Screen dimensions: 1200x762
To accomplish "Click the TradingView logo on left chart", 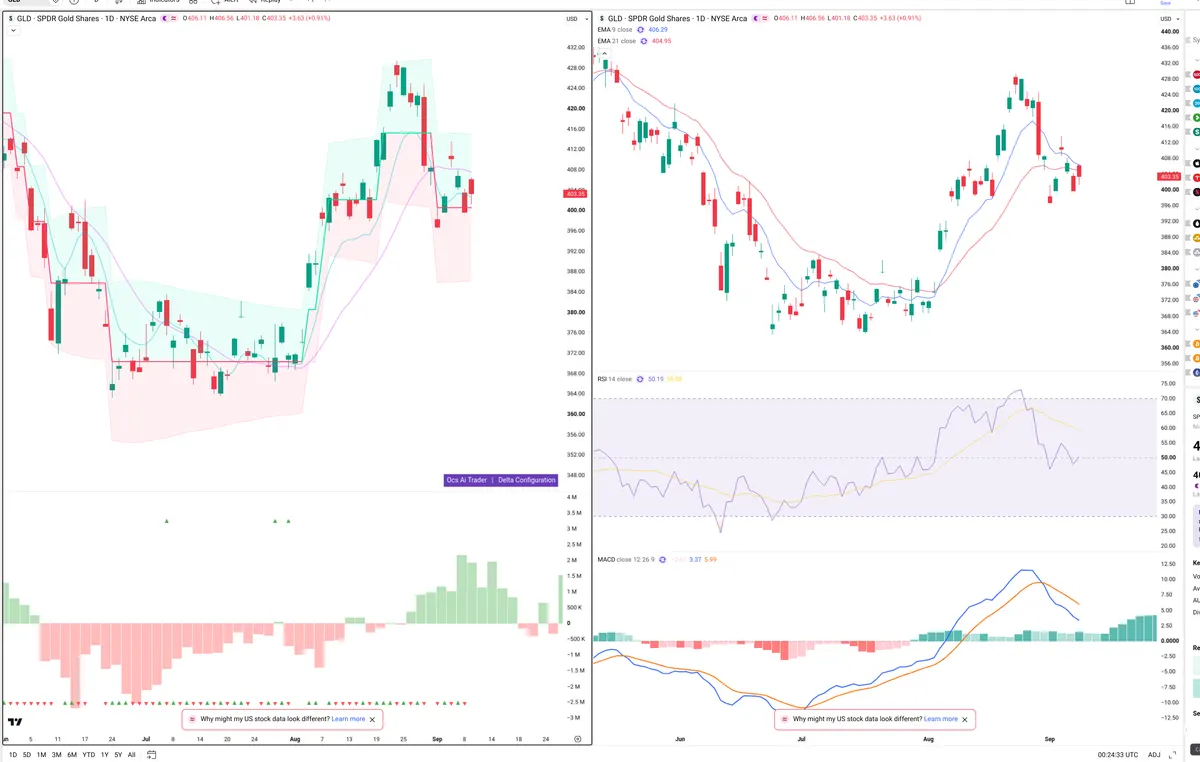I will (x=15, y=722).
